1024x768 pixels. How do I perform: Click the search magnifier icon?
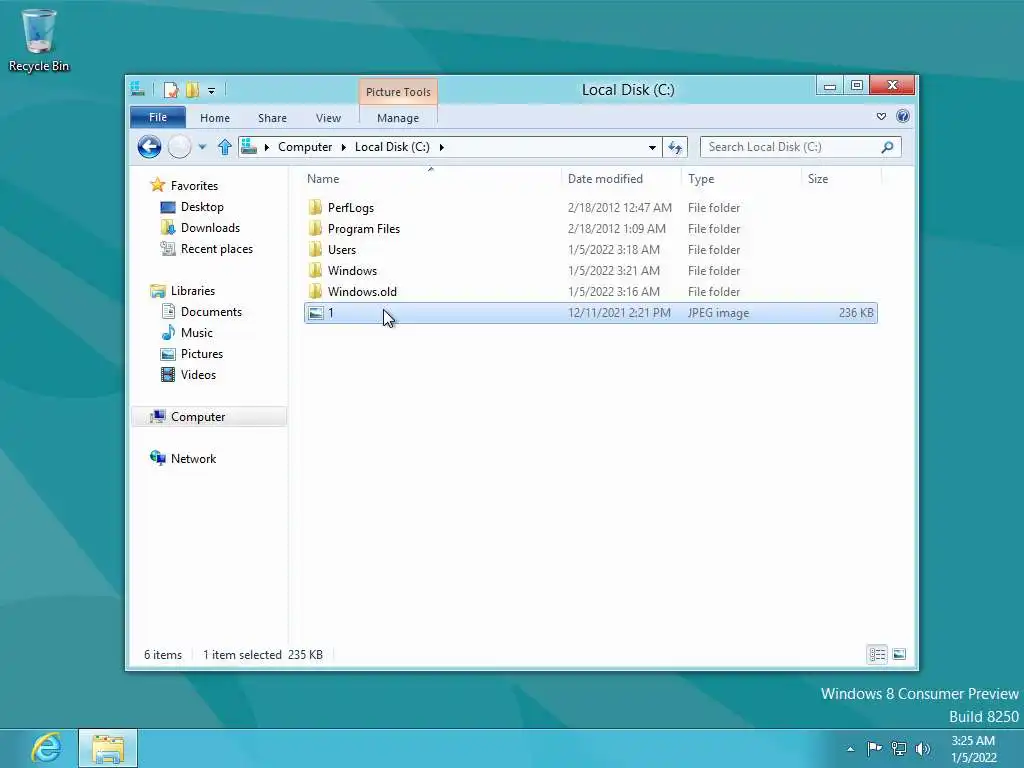click(887, 147)
